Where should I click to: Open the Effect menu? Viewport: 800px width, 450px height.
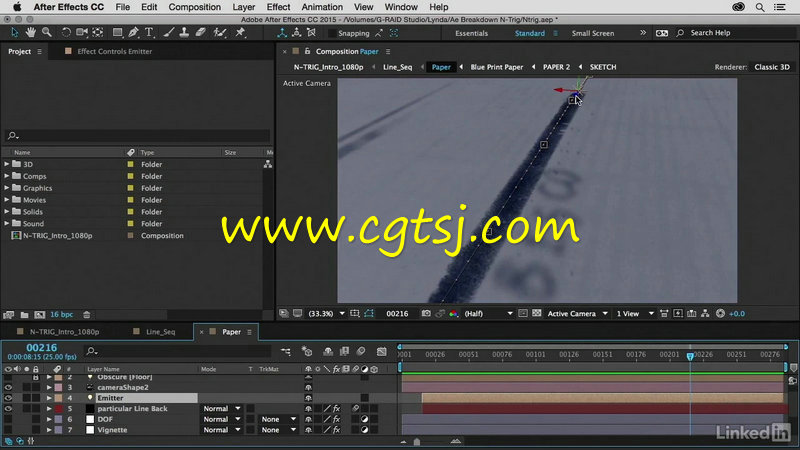tap(278, 7)
